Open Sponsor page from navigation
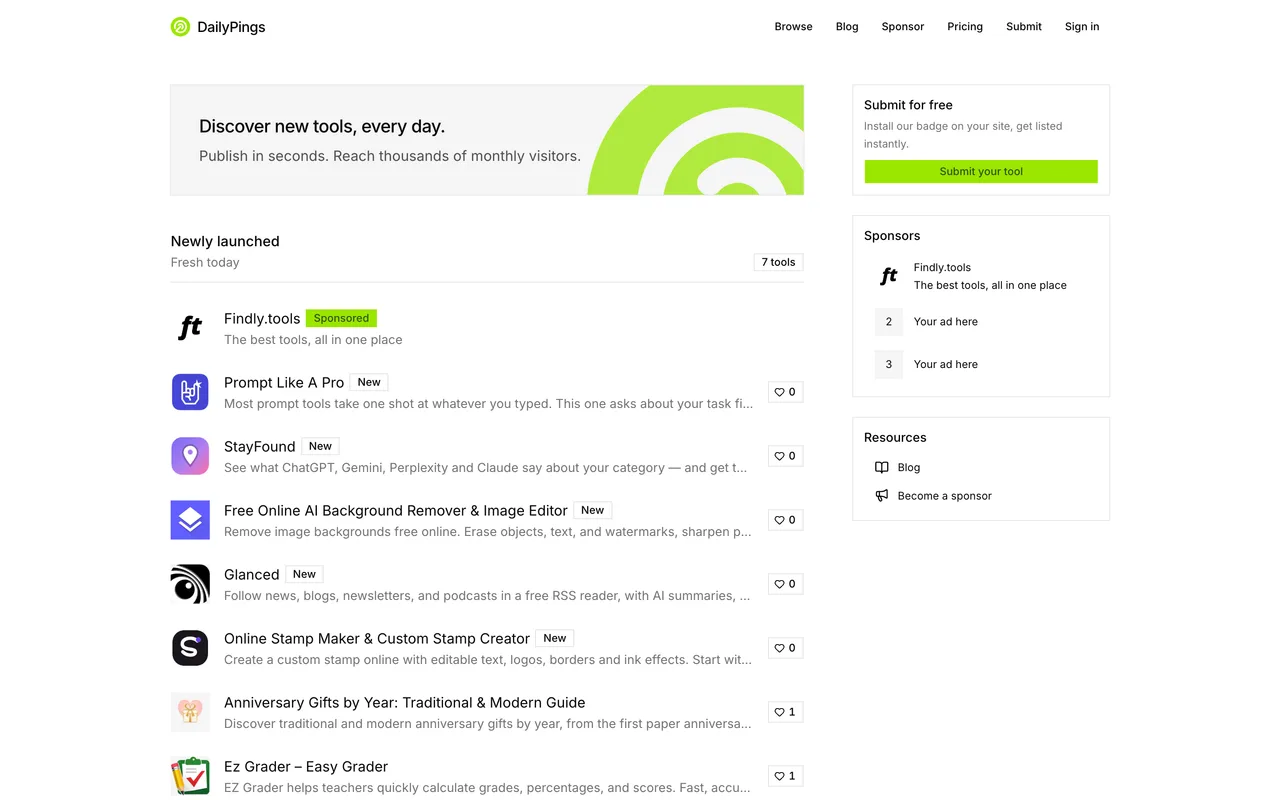Viewport: 1280px width, 800px height. (902, 27)
